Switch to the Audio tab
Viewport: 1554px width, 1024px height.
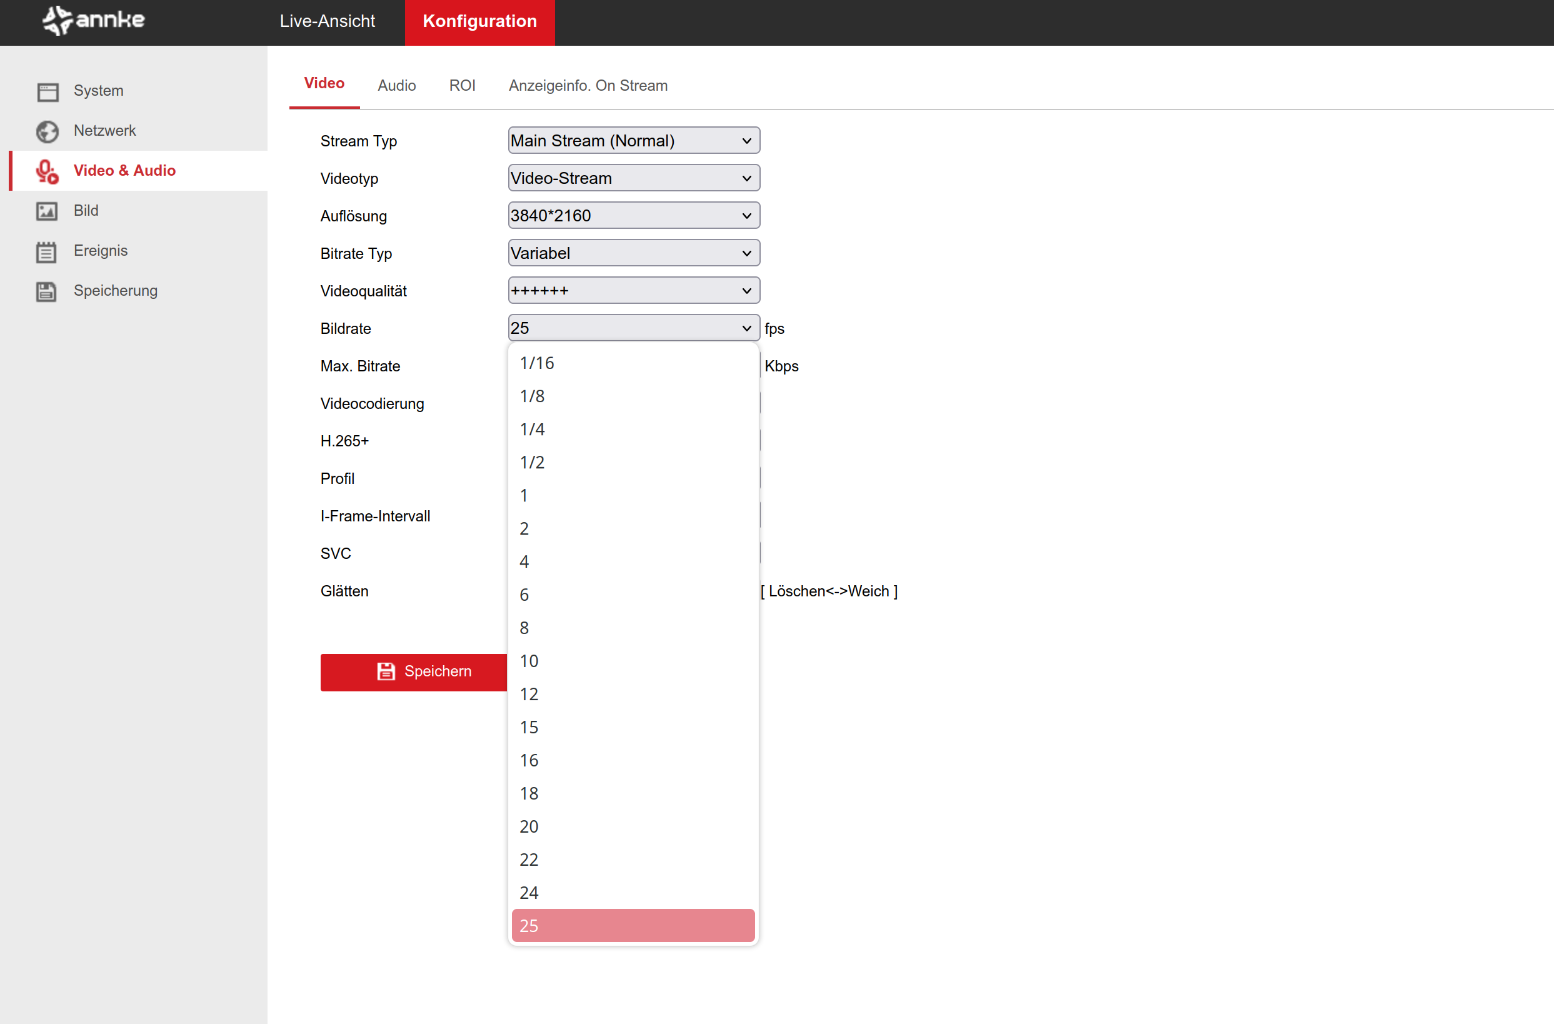point(396,86)
